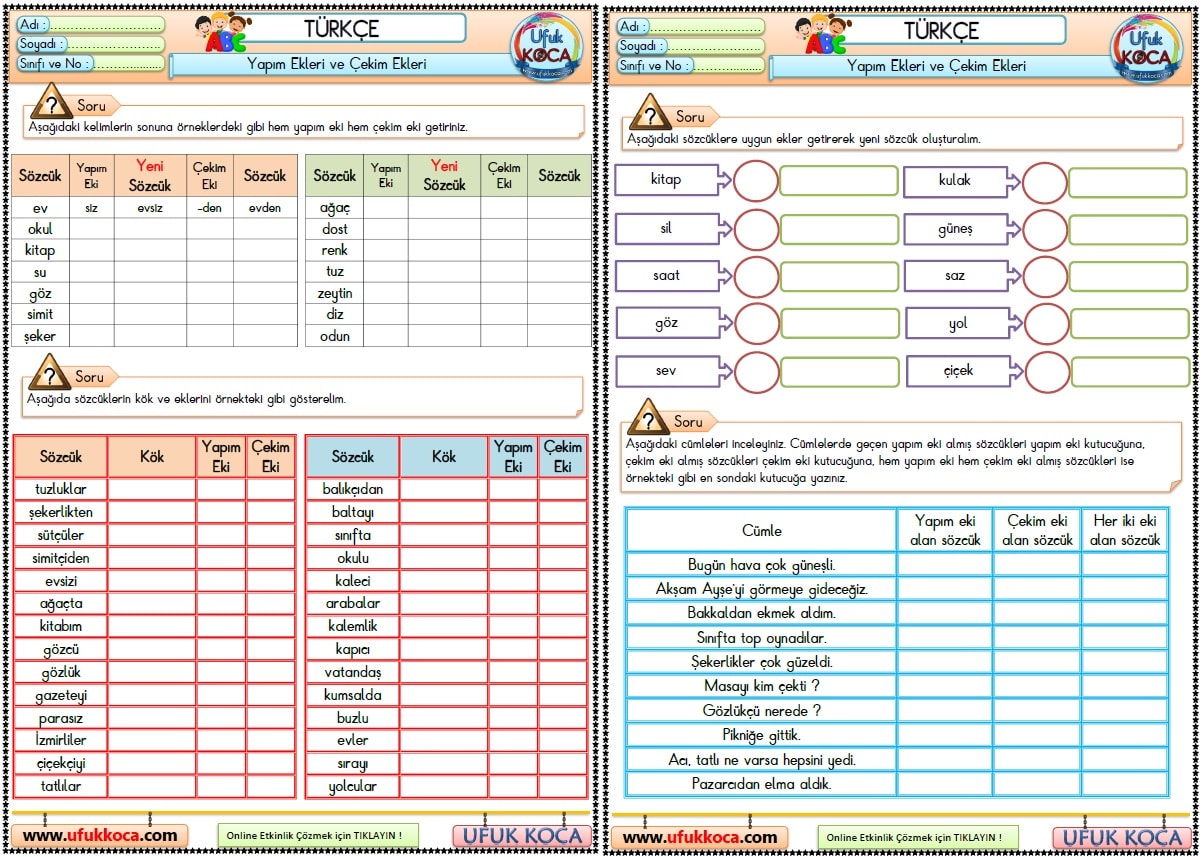
Task: Click the red circle next to the kitap box
Action: [x=755, y=181]
